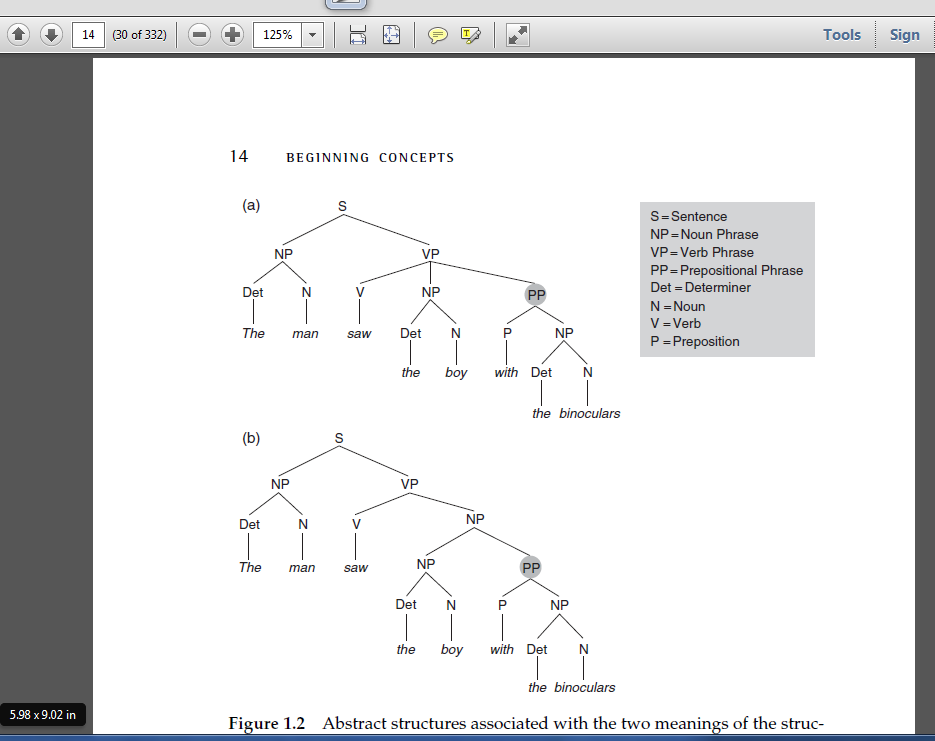Image resolution: width=935 pixels, height=741 pixels.
Task: Click 'S=Sentence' in the legend box
Action: (688, 216)
